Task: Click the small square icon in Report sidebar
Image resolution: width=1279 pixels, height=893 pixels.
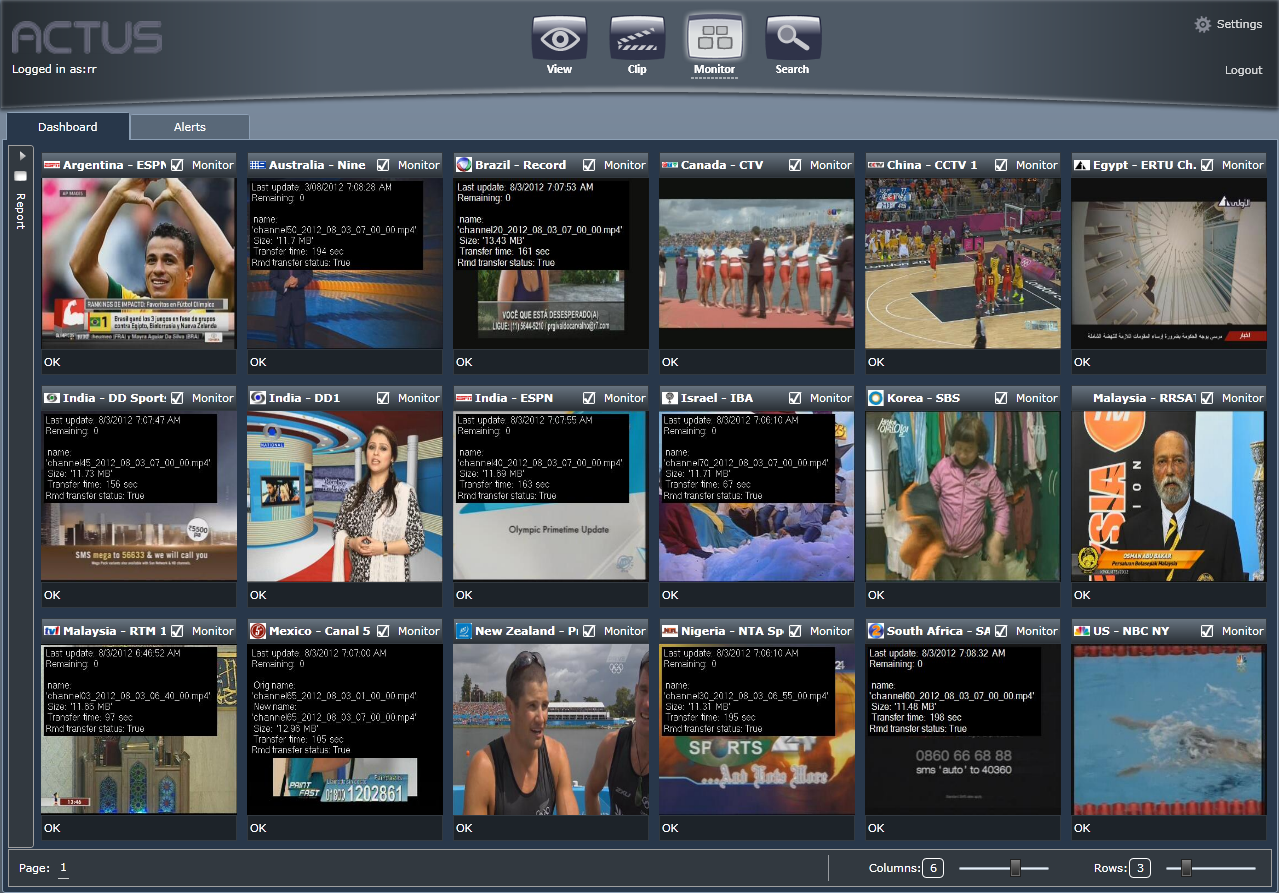Action: (19, 176)
